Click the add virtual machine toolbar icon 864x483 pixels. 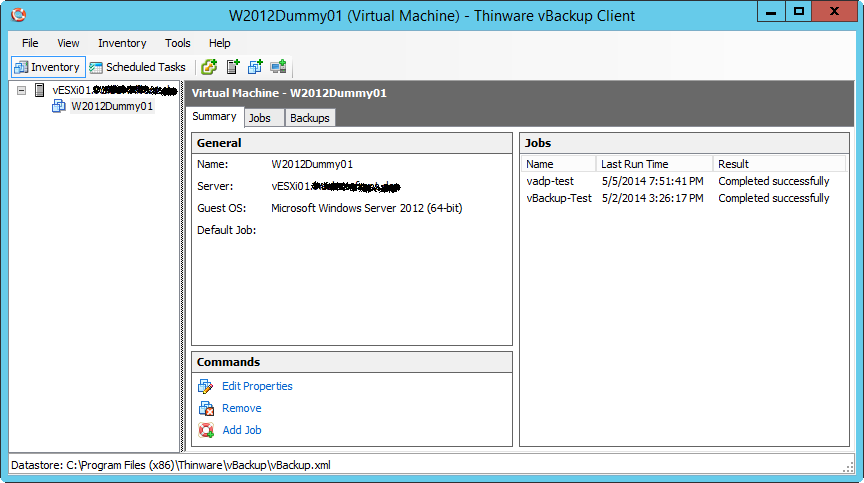[x=255, y=67]
